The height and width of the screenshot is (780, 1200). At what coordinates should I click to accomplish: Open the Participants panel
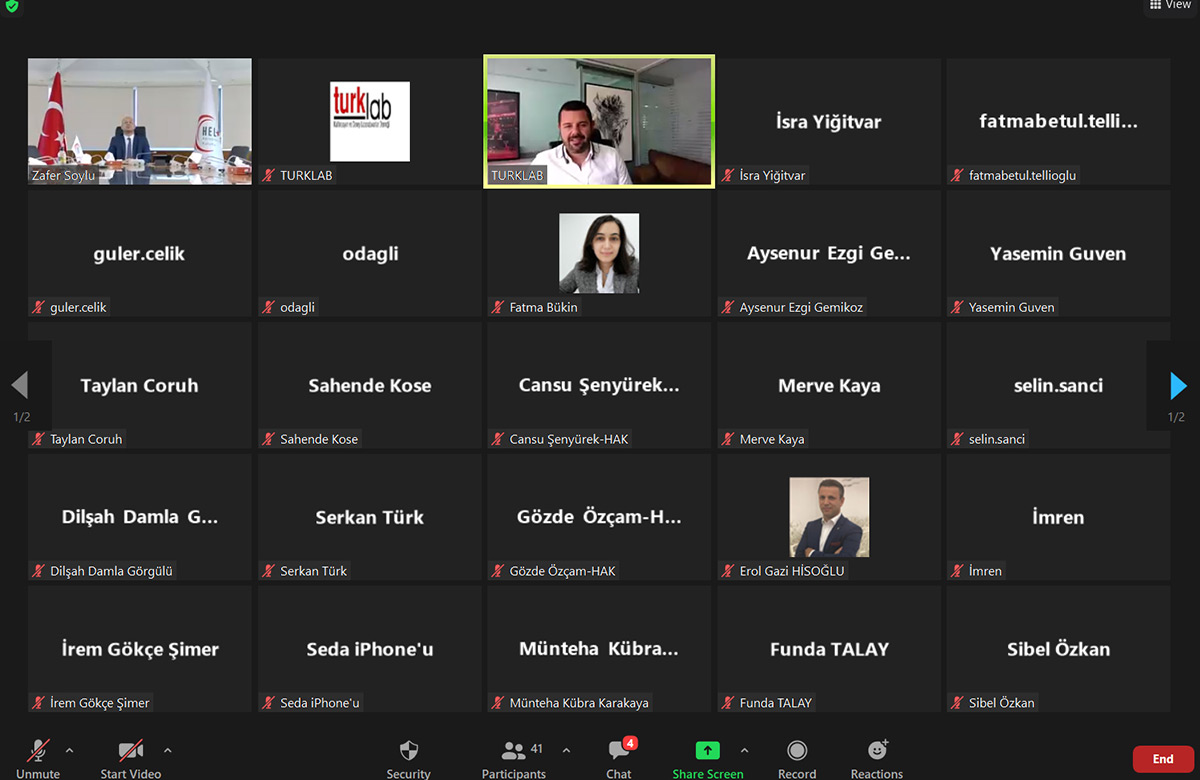(x=514, y=752)
